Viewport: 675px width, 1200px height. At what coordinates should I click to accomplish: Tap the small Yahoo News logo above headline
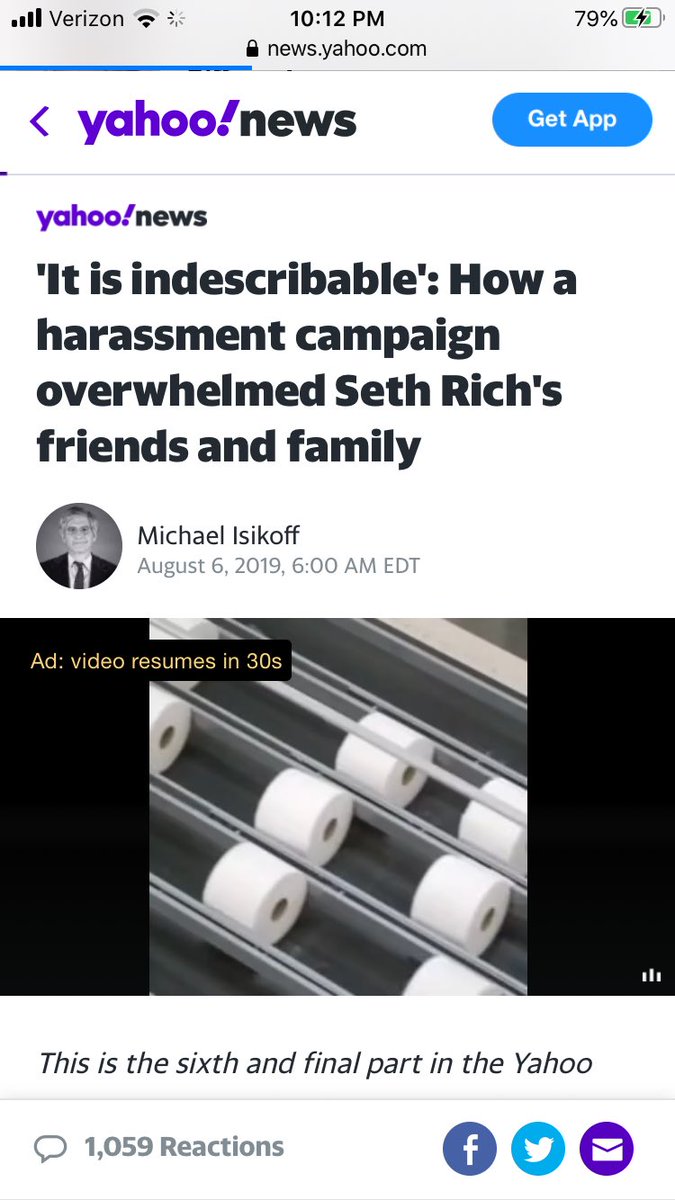[x=122, y=217]
